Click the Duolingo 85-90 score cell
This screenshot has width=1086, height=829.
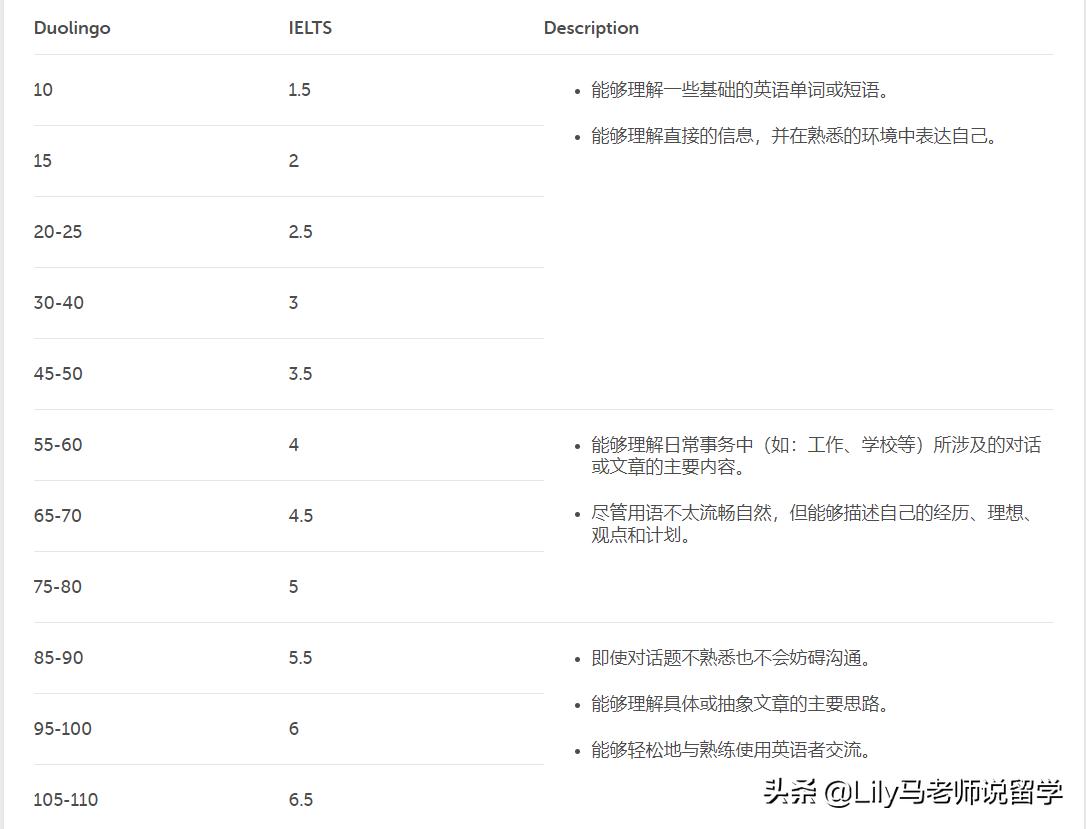pyautogui.click(x=58, y=658)
